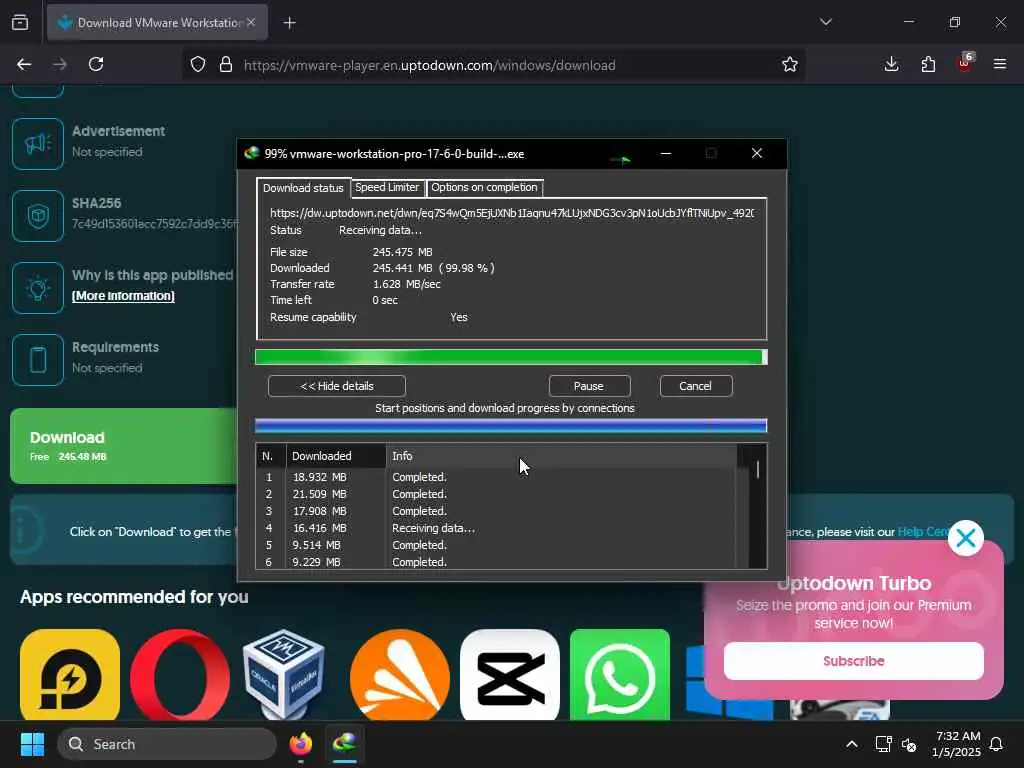
Task: Click the tracking protection shield icon
Action: point(198,64)
